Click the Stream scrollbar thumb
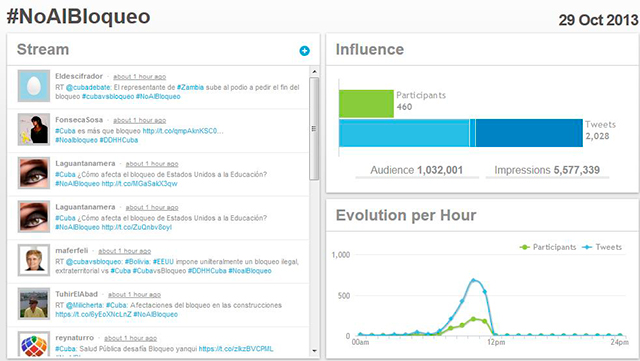The width and height of the screenshot is (640, 361). tap(314, 129)
